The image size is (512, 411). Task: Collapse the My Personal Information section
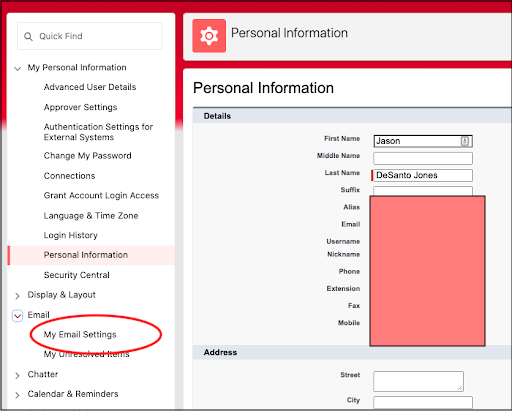[18, 69]
